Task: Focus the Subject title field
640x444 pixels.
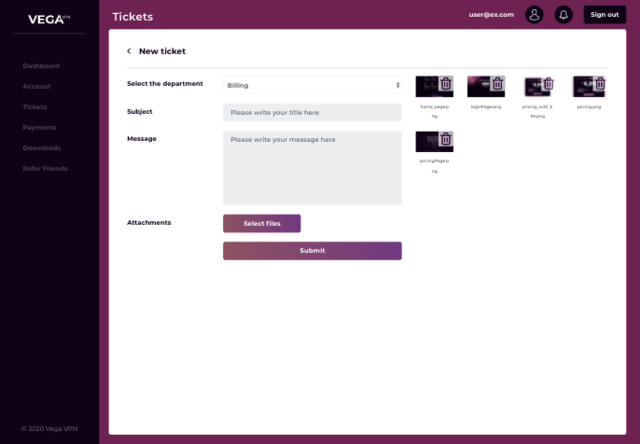Action: click(312, 112)
